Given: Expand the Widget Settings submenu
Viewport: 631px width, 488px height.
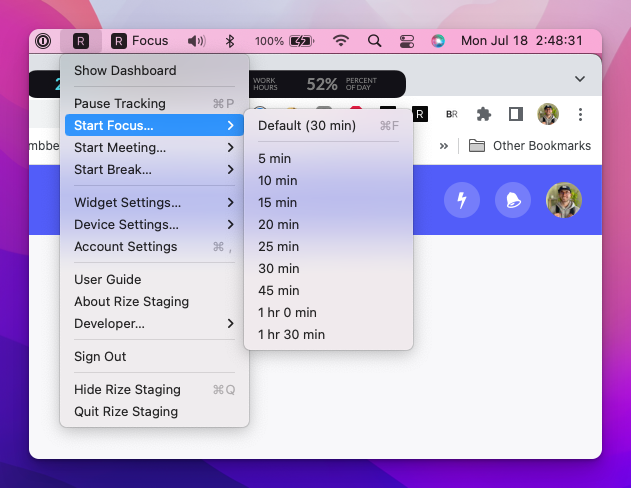Looking at the screenshot, I should coord(154,202).
